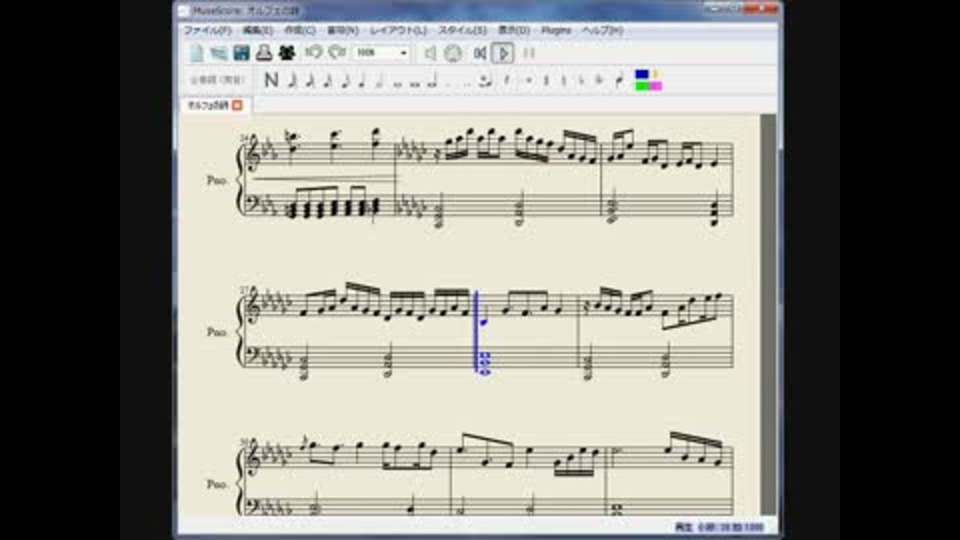Click the tie icon in note toolbar
The image size is (960, 540).
point(486,80)
